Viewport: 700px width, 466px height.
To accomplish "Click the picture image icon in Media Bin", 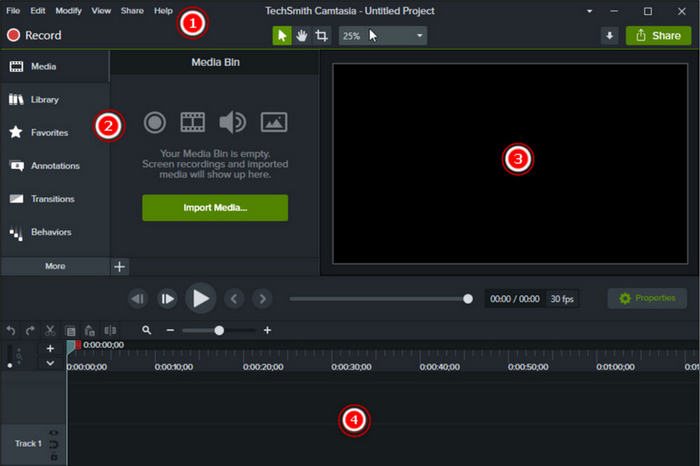I will click(x=274, y=122).
